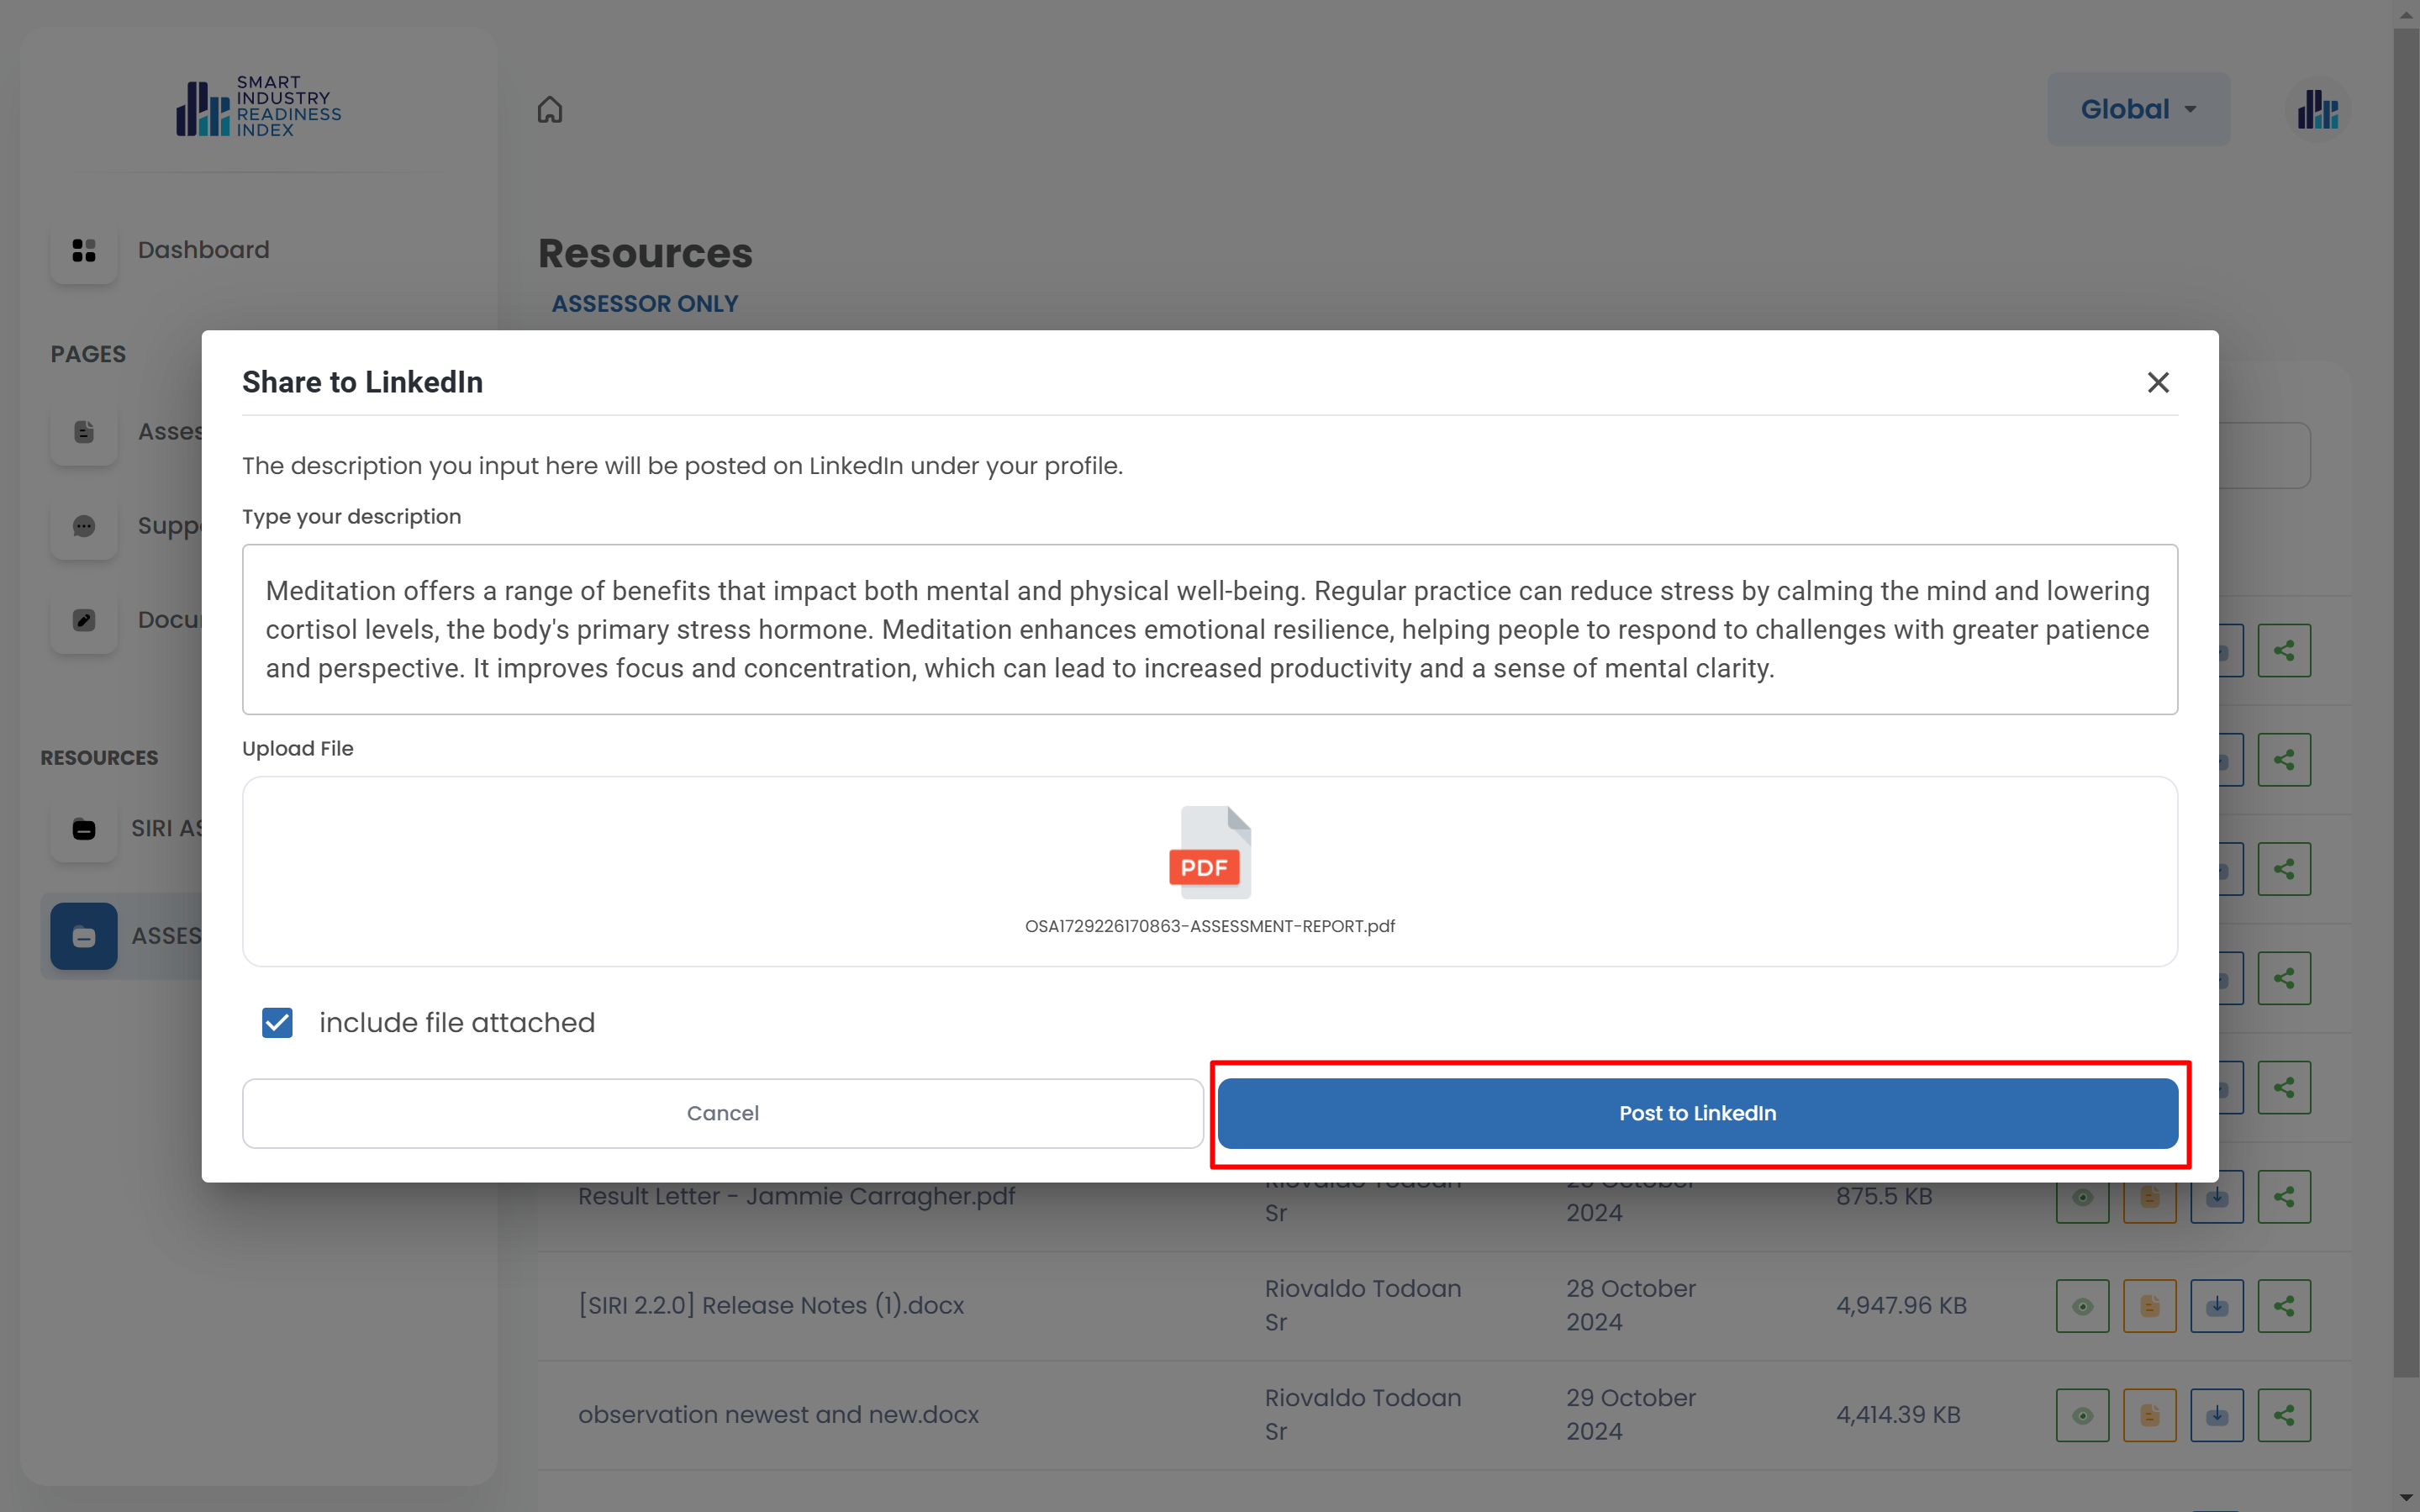Toggle the view eye icon for observation newest and new.docx
This screenshot has height=1512, width=2420.
point(2082,1415)
